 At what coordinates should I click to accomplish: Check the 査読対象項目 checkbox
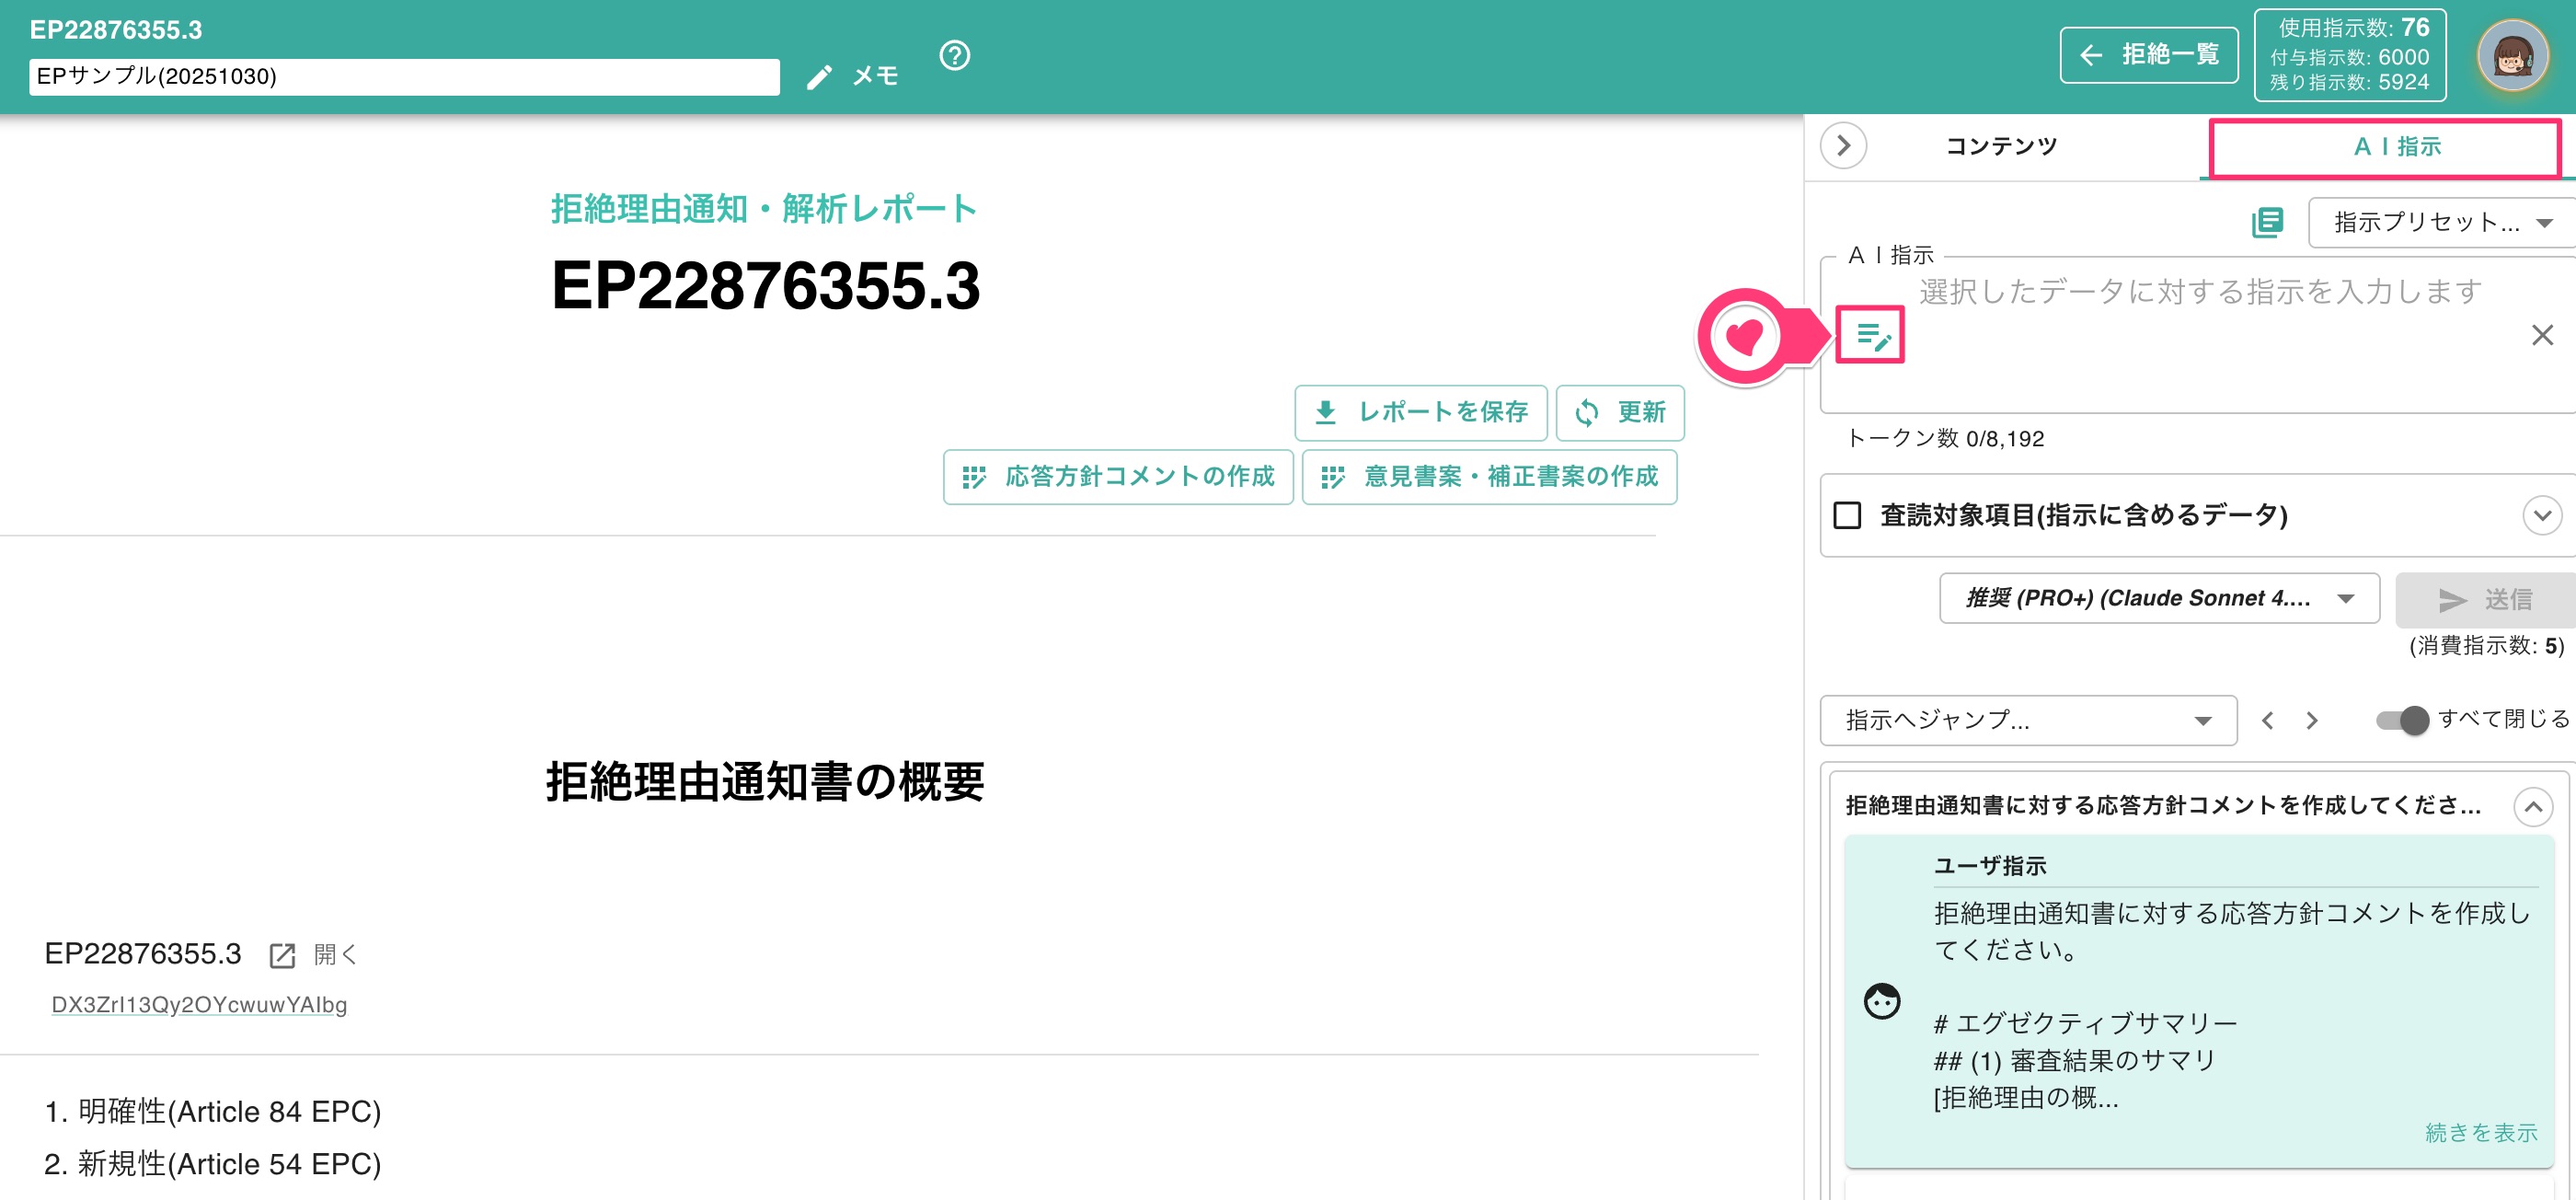[1847, 515]
